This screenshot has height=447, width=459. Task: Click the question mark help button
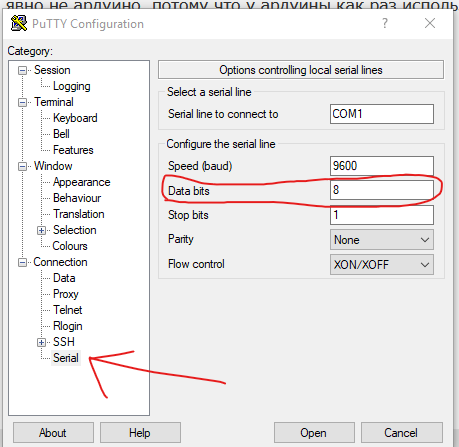(x=385, y=23)
